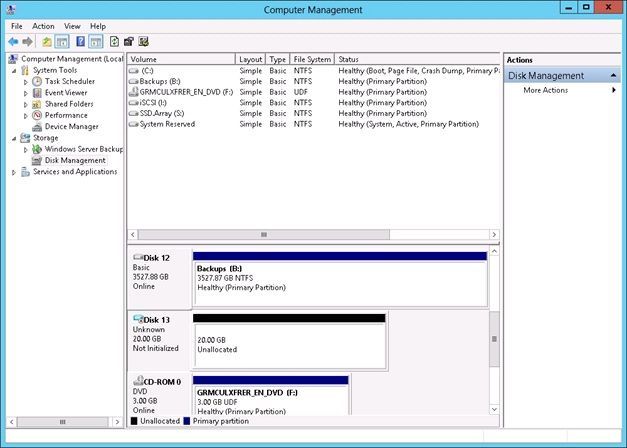Open the blue Help question-mark icon
The width and height of the screenshot is (627, 448).
80,42
